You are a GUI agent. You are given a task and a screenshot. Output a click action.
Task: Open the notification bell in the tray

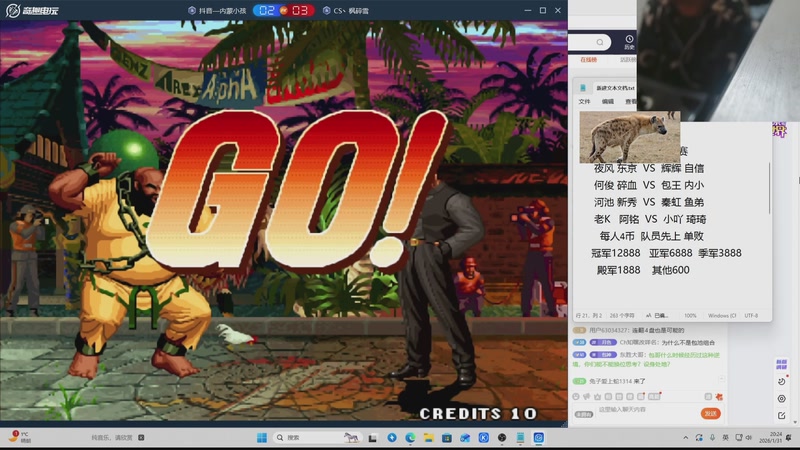click(789, 438)
